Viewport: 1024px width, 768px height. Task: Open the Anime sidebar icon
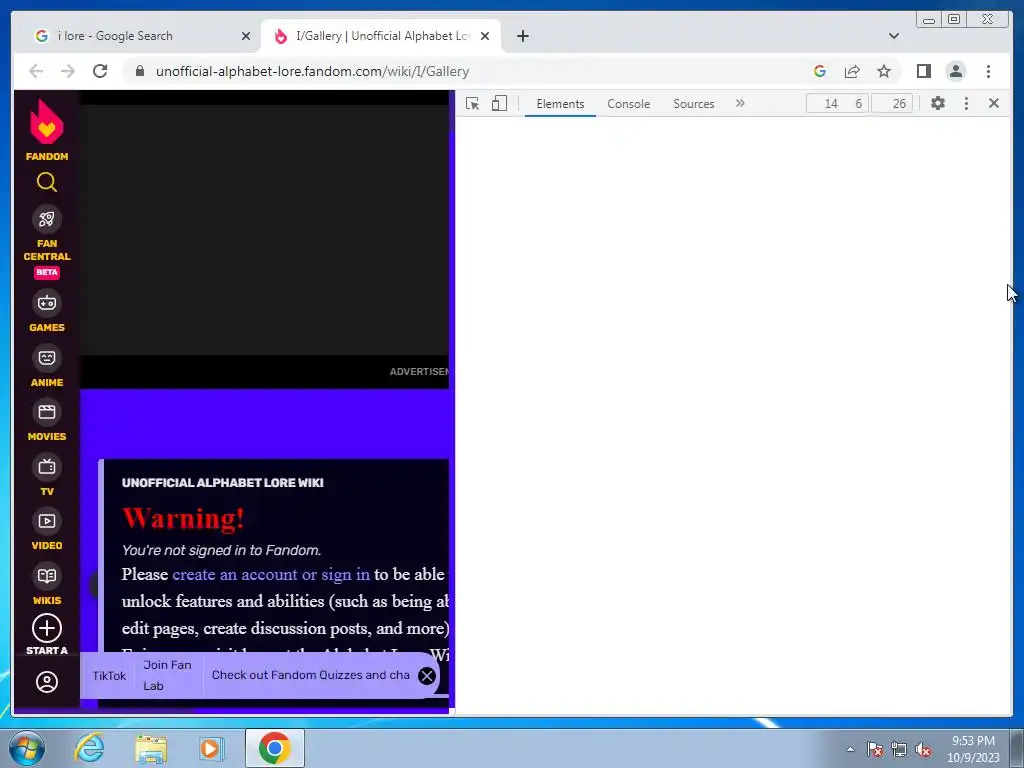[46, 358]
